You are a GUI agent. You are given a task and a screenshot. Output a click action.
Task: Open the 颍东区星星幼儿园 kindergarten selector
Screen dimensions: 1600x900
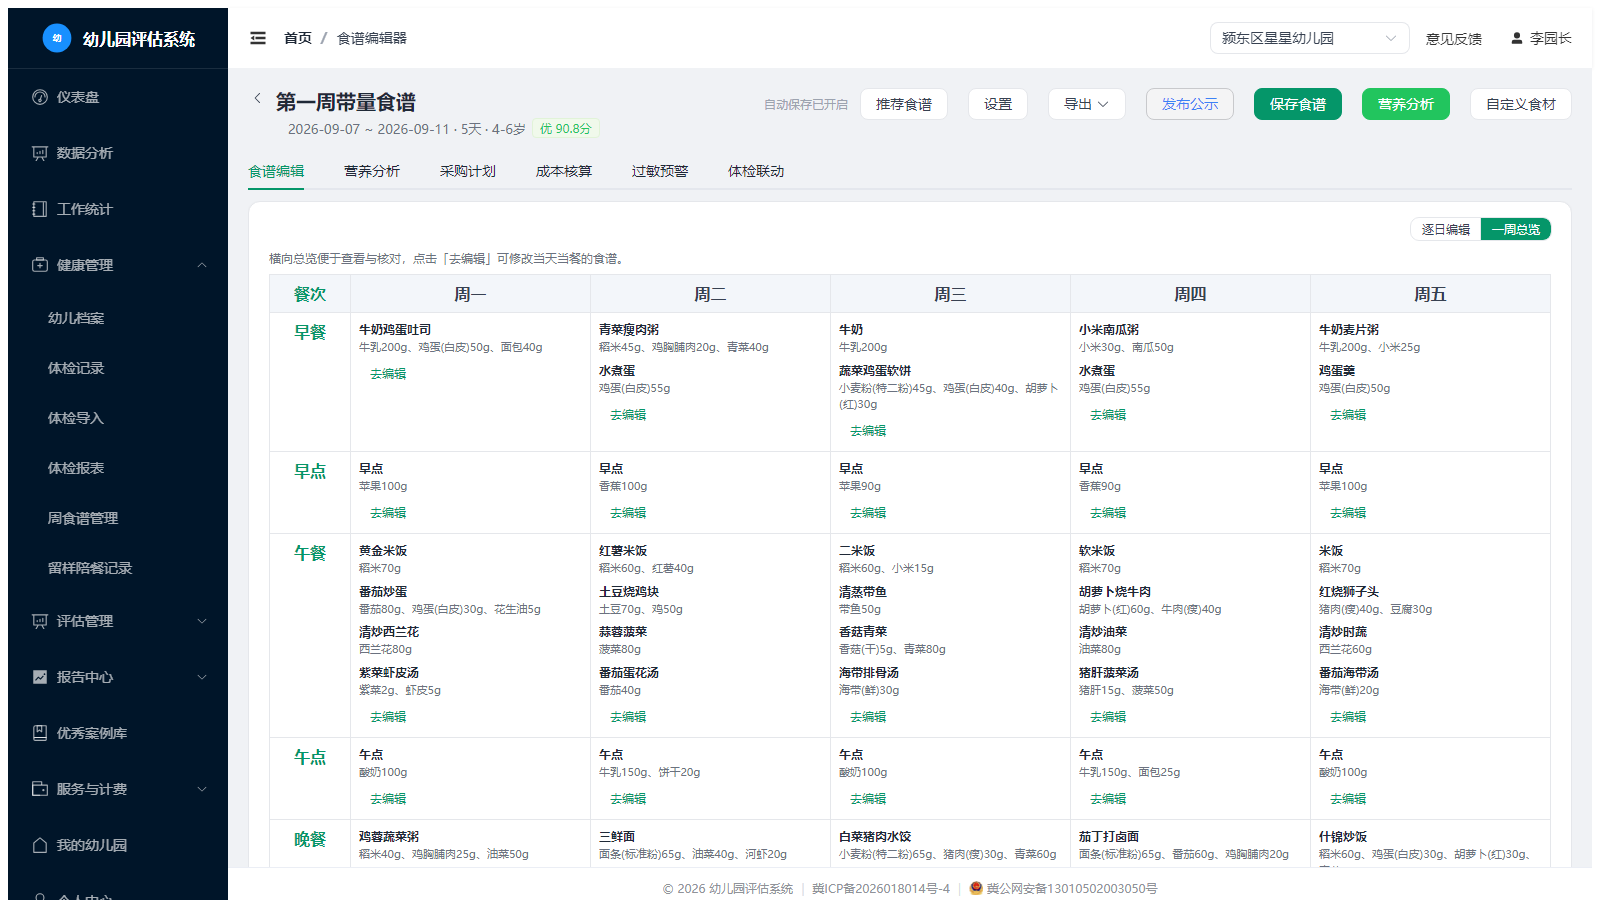coord(1309,38)
